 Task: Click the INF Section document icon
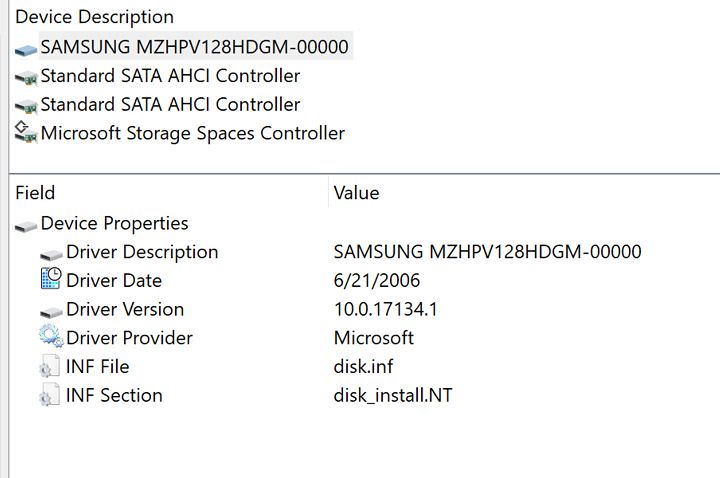coord(51,396)
